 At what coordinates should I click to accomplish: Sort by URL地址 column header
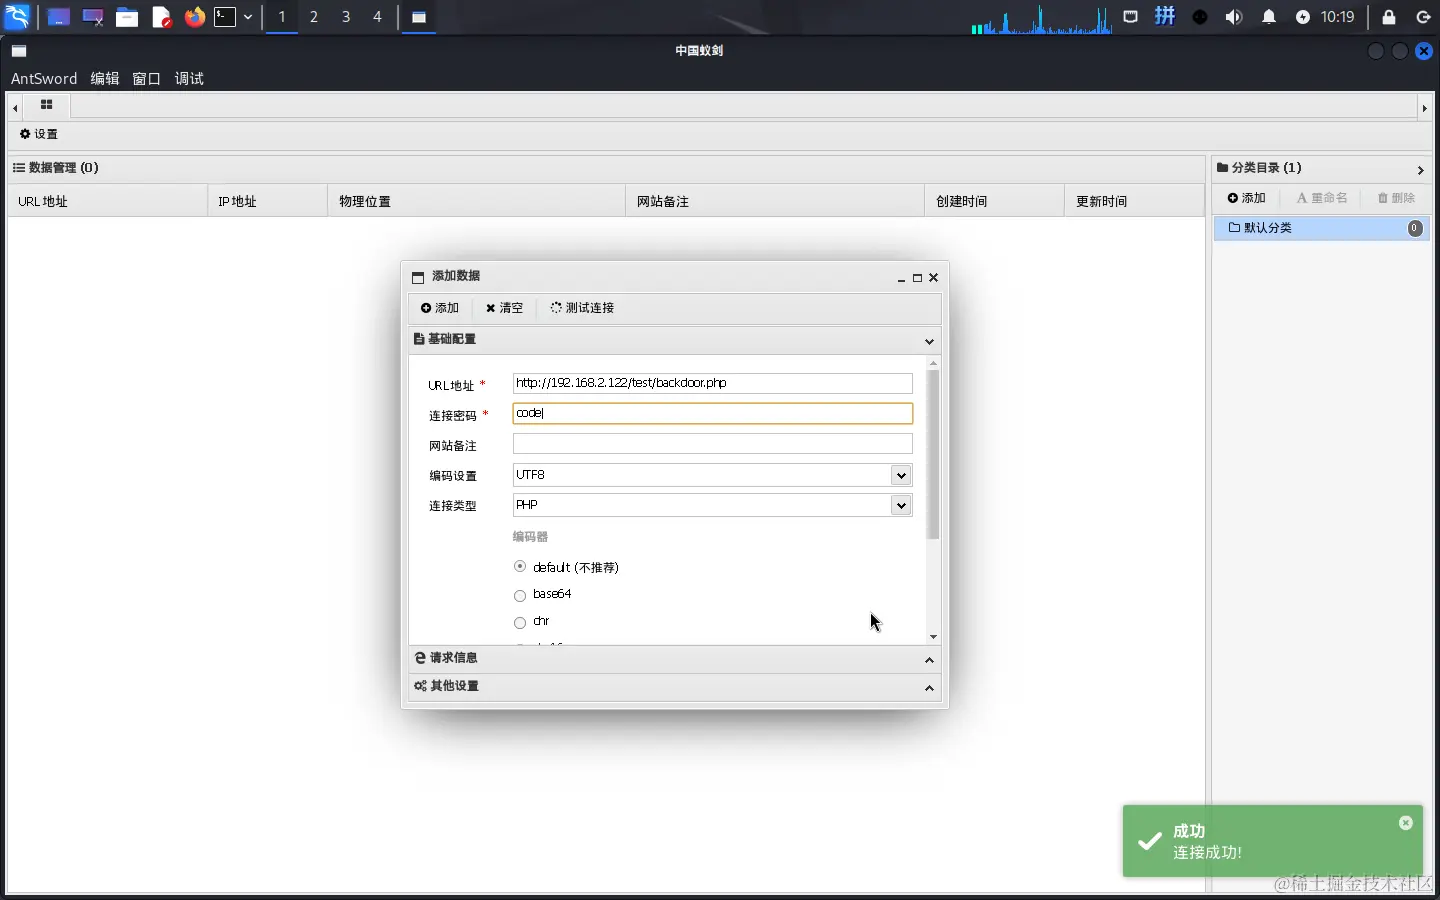pos(108,201)
